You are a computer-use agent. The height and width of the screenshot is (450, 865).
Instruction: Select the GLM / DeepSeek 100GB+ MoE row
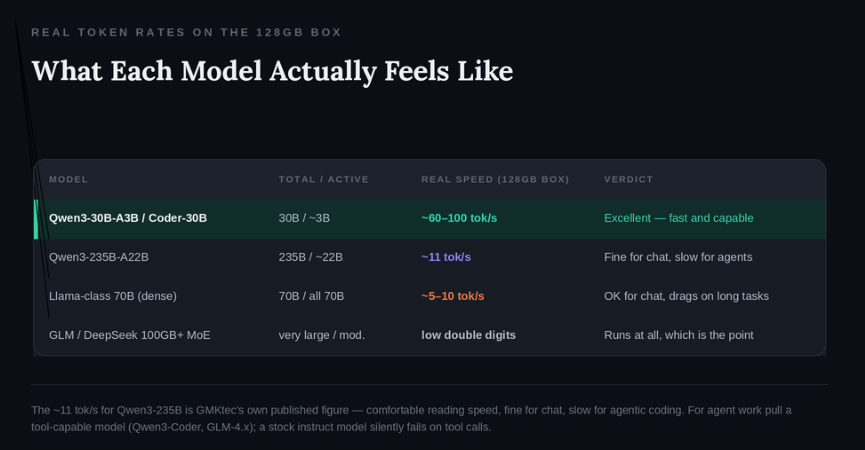point(430,335)
